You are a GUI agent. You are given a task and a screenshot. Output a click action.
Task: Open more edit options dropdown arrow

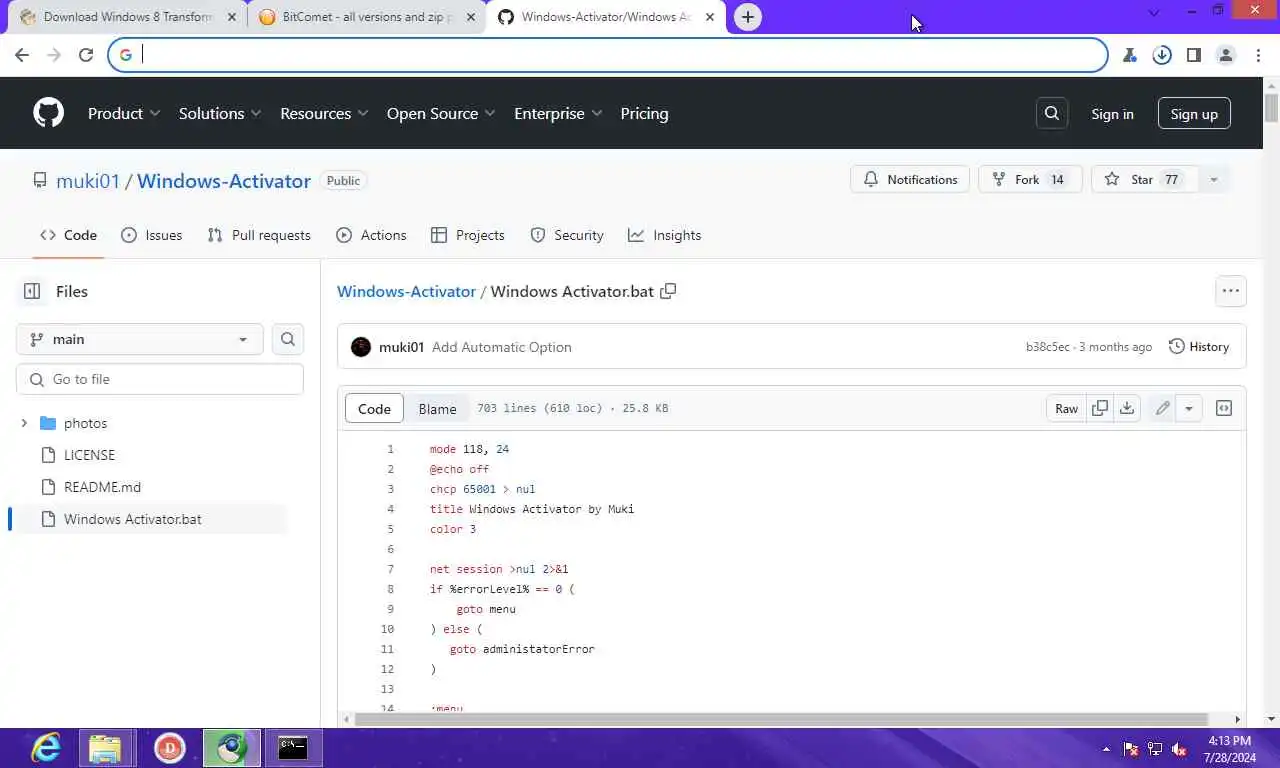point(1189,408)
